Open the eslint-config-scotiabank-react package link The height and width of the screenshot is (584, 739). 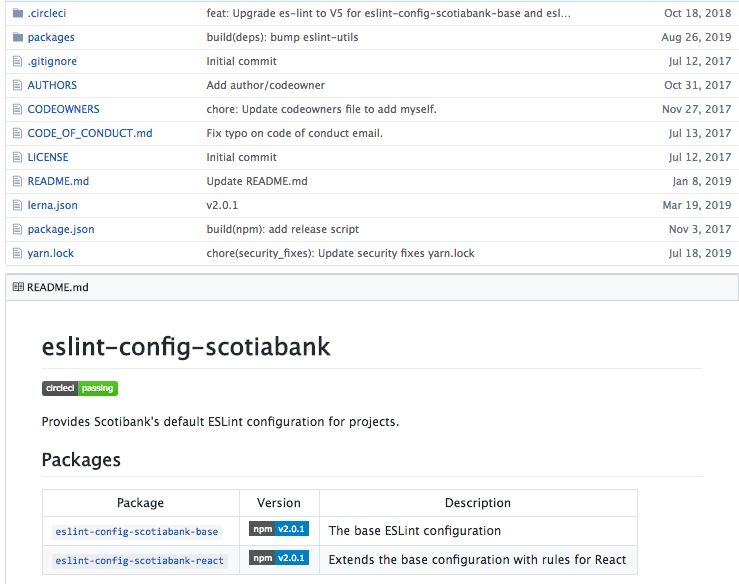tap(140, 560)
